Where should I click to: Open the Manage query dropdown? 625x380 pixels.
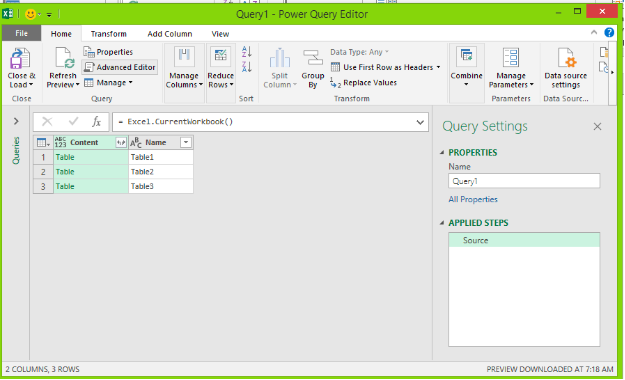(x=108, y=83)
